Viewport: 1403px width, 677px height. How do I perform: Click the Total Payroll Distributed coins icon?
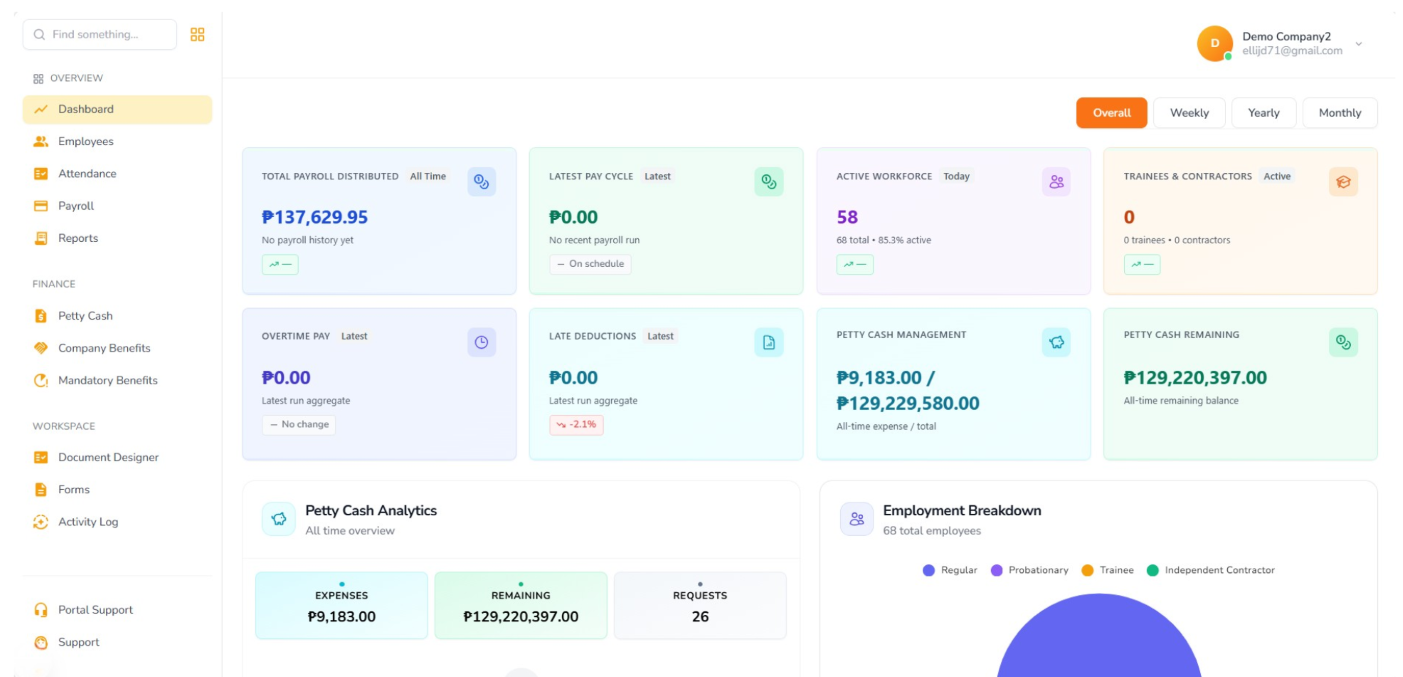[x=481, y=181]
